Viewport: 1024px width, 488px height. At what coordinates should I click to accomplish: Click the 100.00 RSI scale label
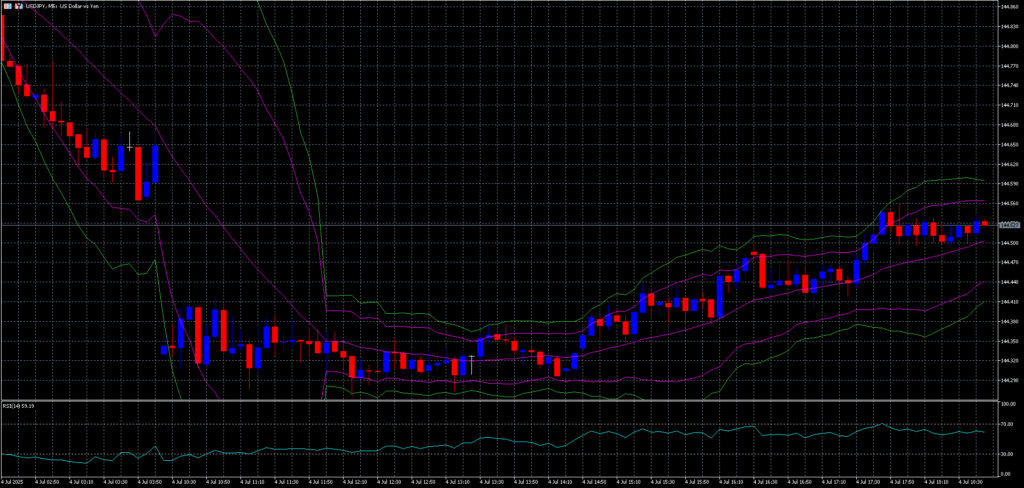pos(1009,404)
